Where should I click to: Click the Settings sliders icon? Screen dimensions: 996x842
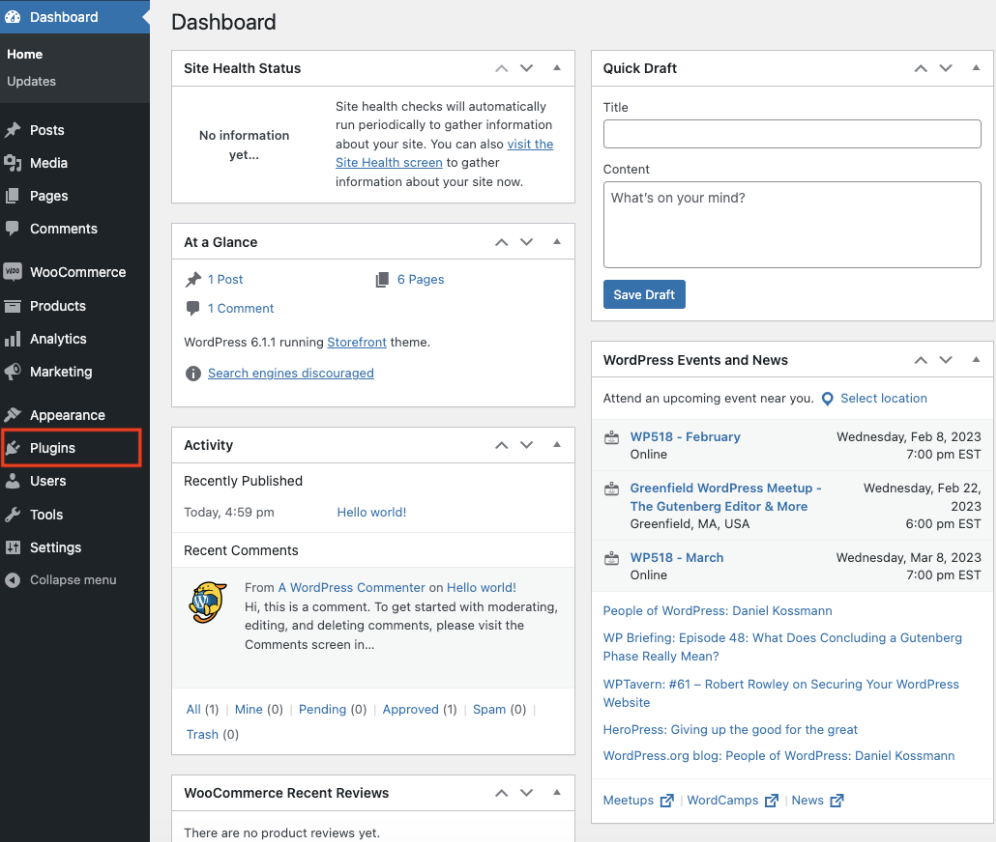13,547
